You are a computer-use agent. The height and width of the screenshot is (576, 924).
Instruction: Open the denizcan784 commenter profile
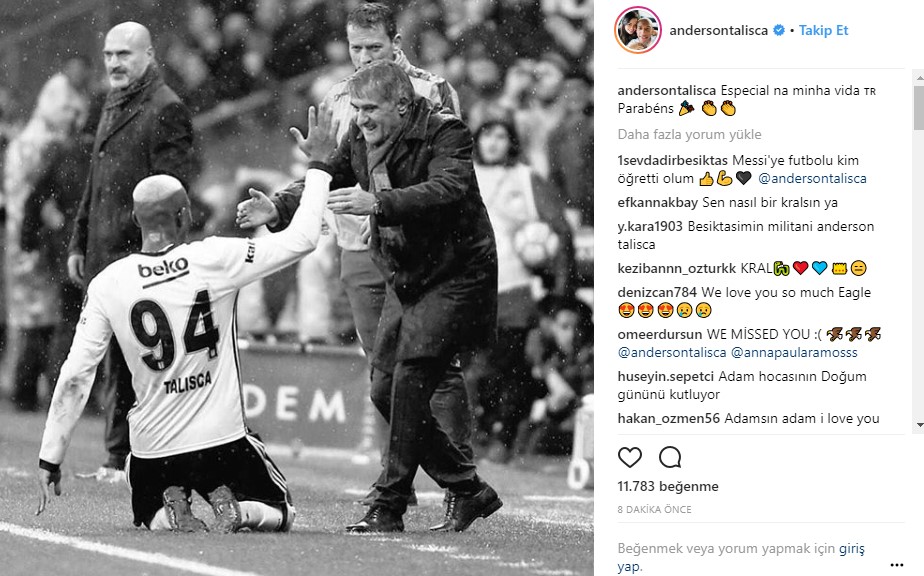[x=657, y=292]
